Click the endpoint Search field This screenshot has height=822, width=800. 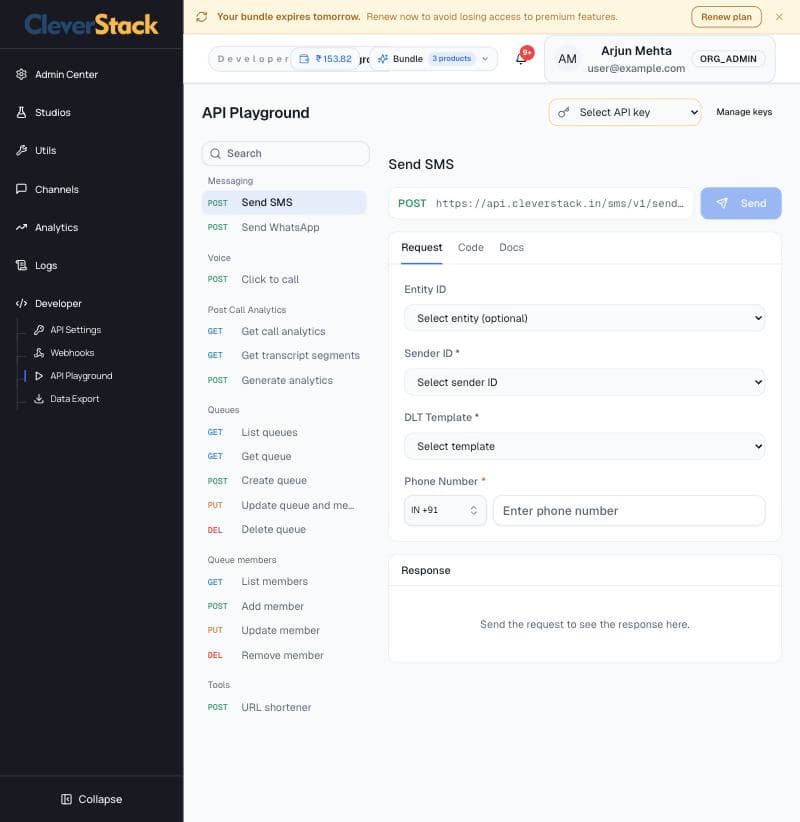[286, 154]
